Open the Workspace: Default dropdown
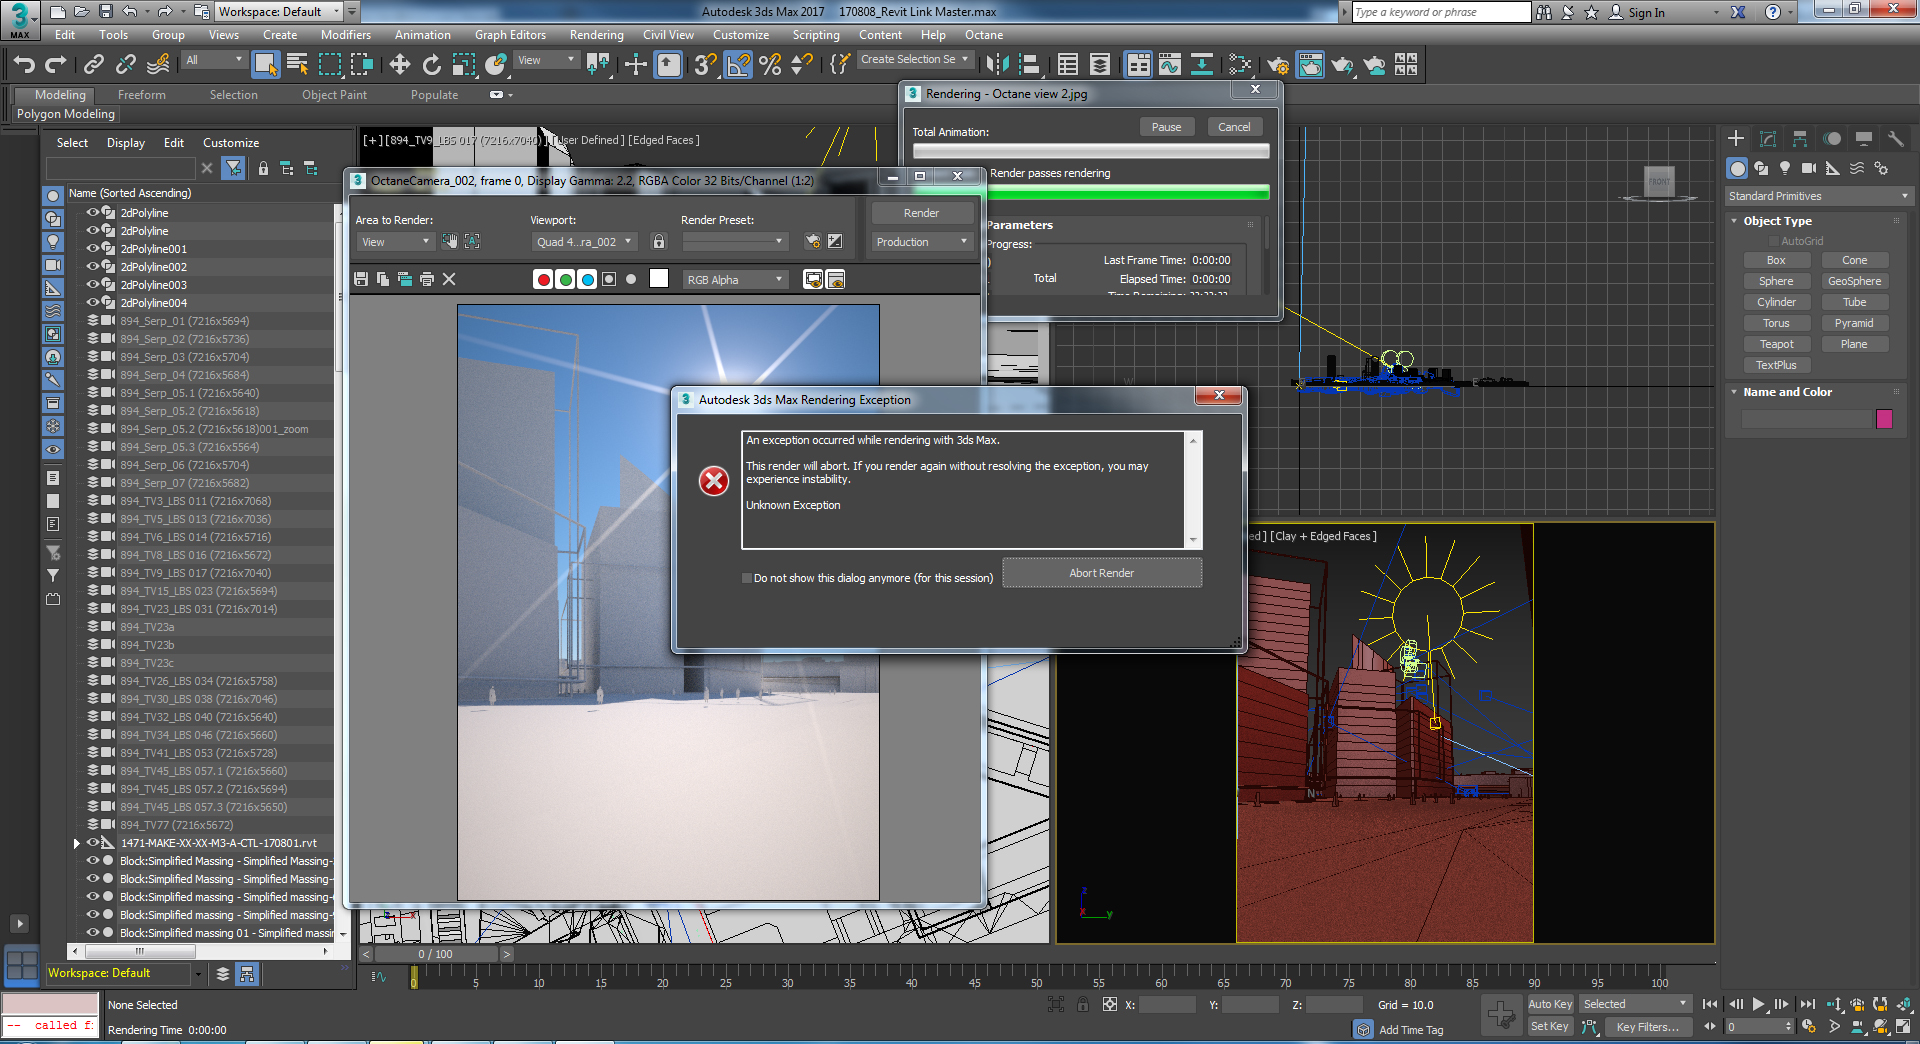1920x1044 pixels. pos(277,12)
